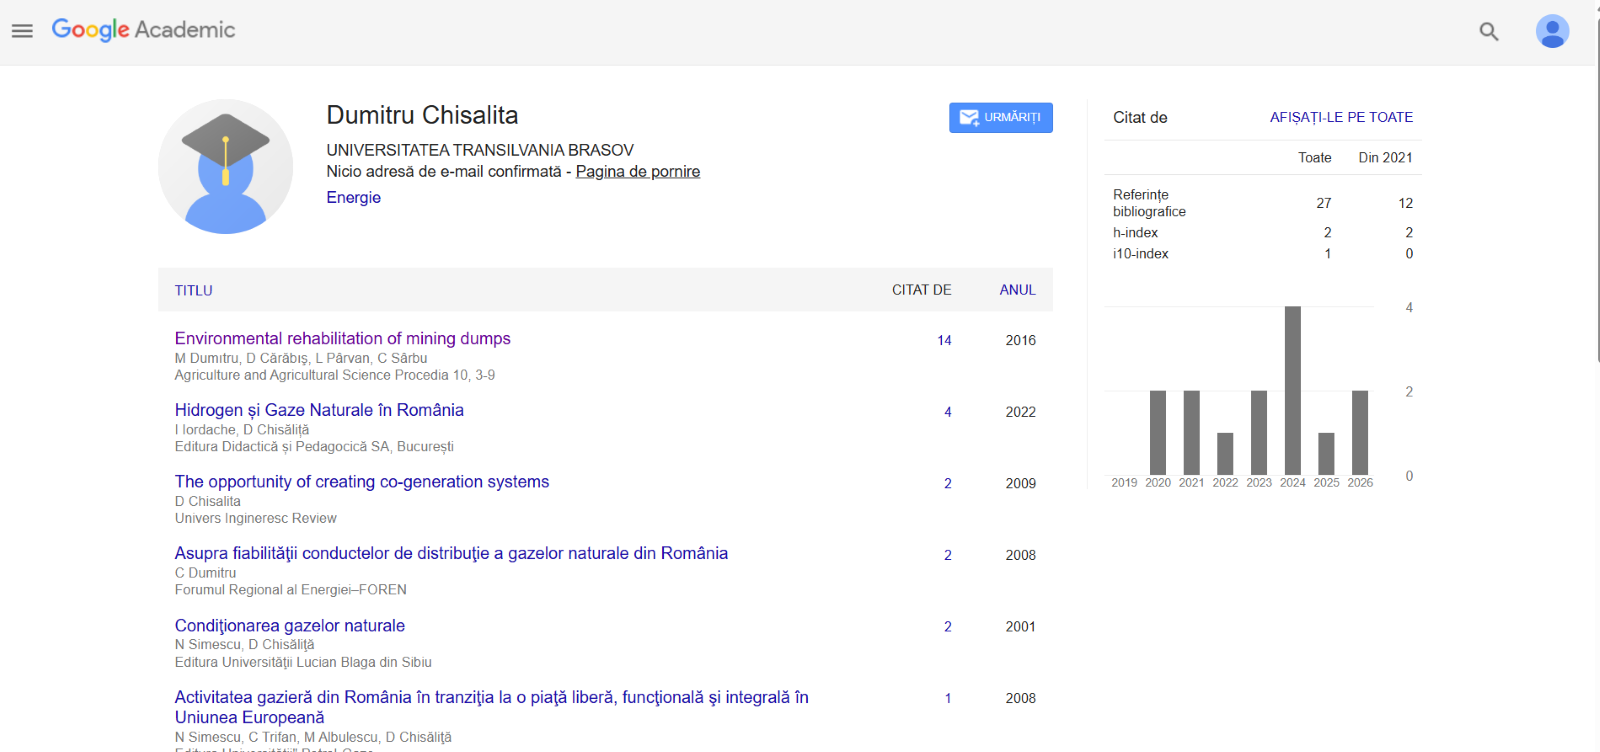Click the 2024 bar in citation chart
This screenshot has width=1600, height=752.
(1293, 390)
